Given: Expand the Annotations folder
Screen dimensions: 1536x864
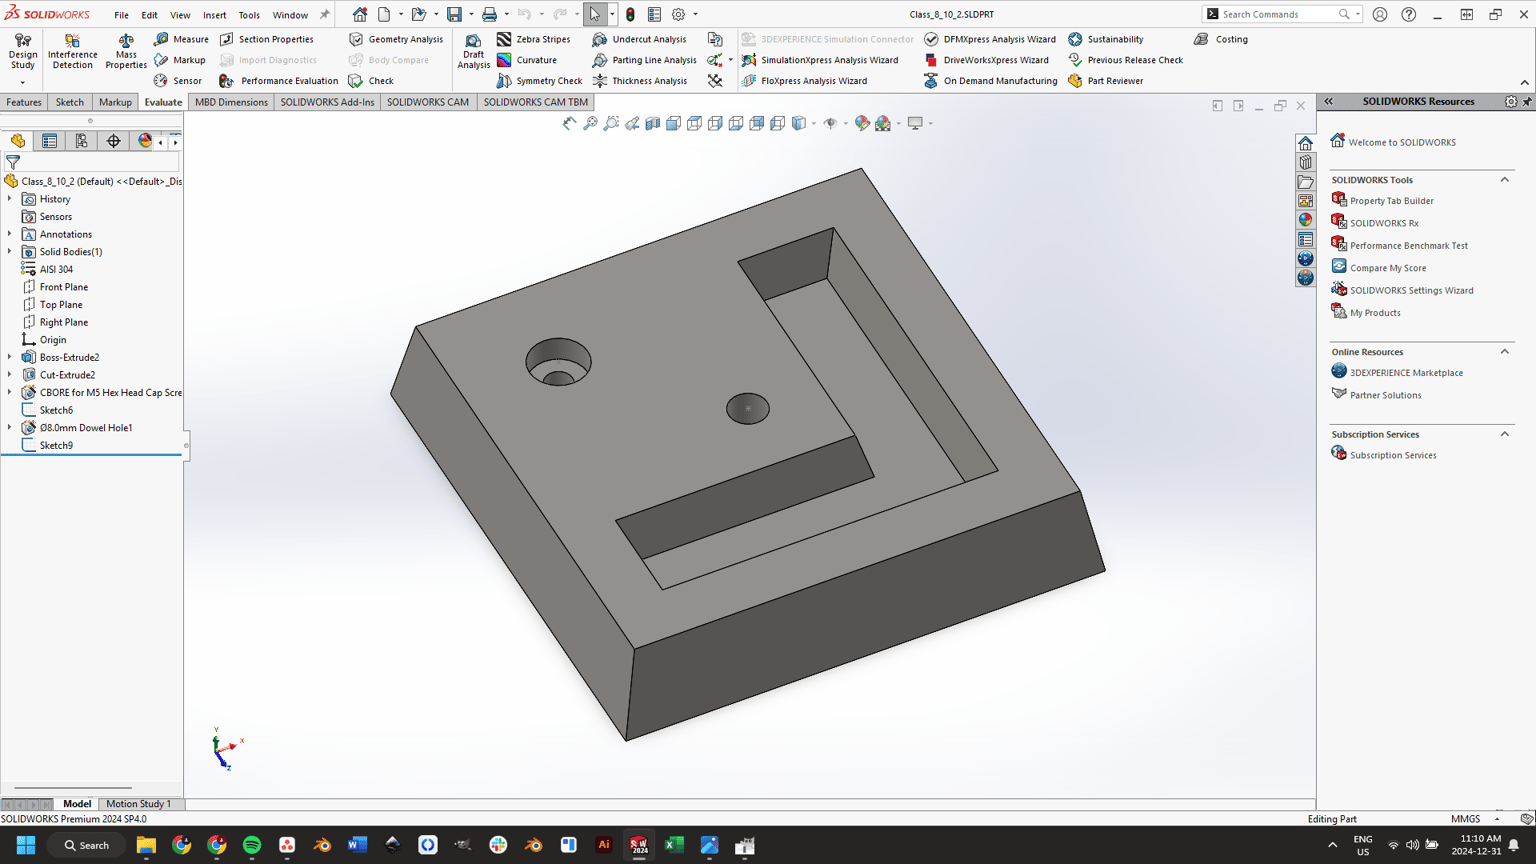Looking at the screenshot, I should 10,234.
